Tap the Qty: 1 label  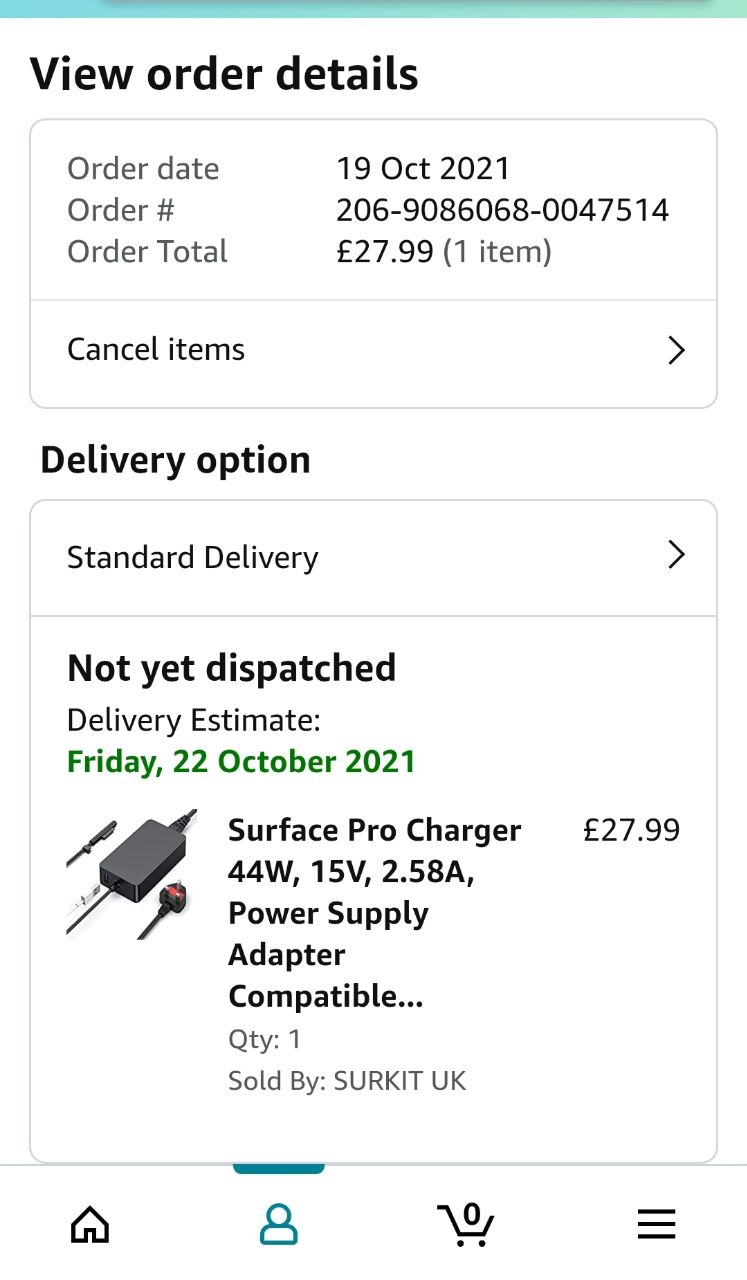coord(264,1039)
